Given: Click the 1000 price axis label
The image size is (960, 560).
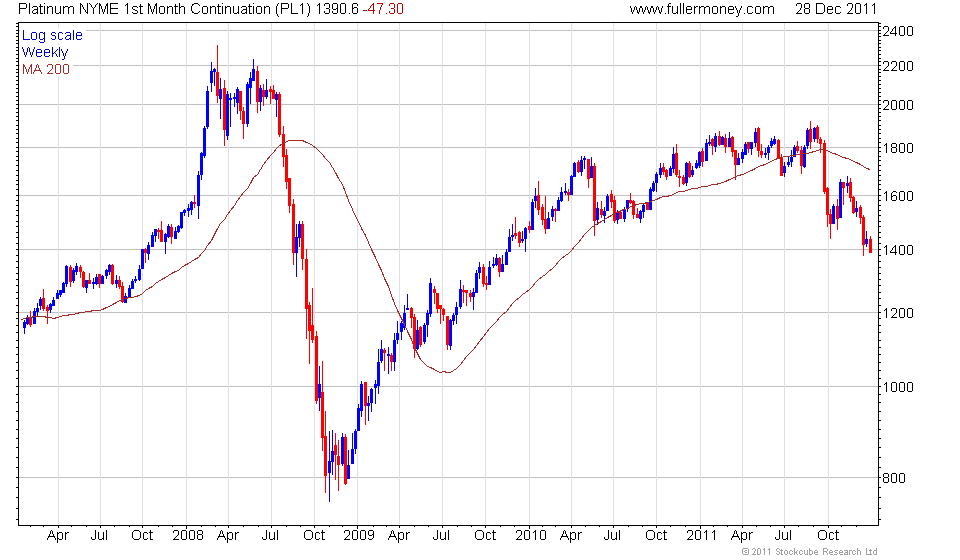Looking at the screenshot, I should [898, 387].
